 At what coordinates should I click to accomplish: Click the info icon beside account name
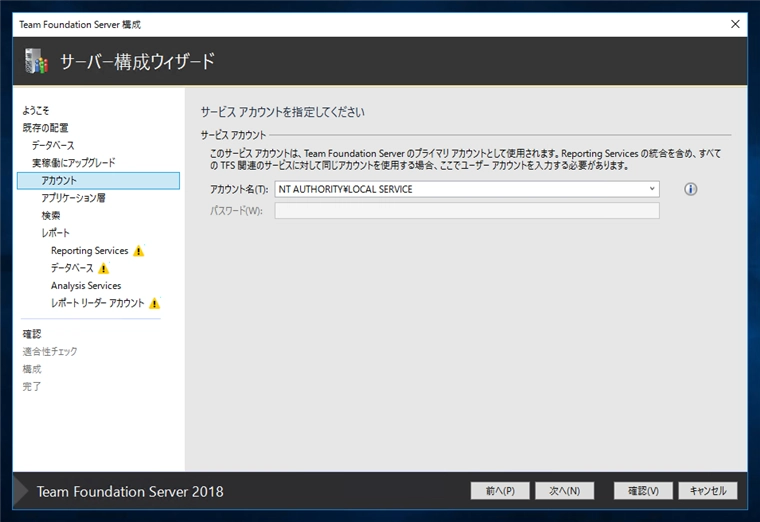tap(690, 189)
